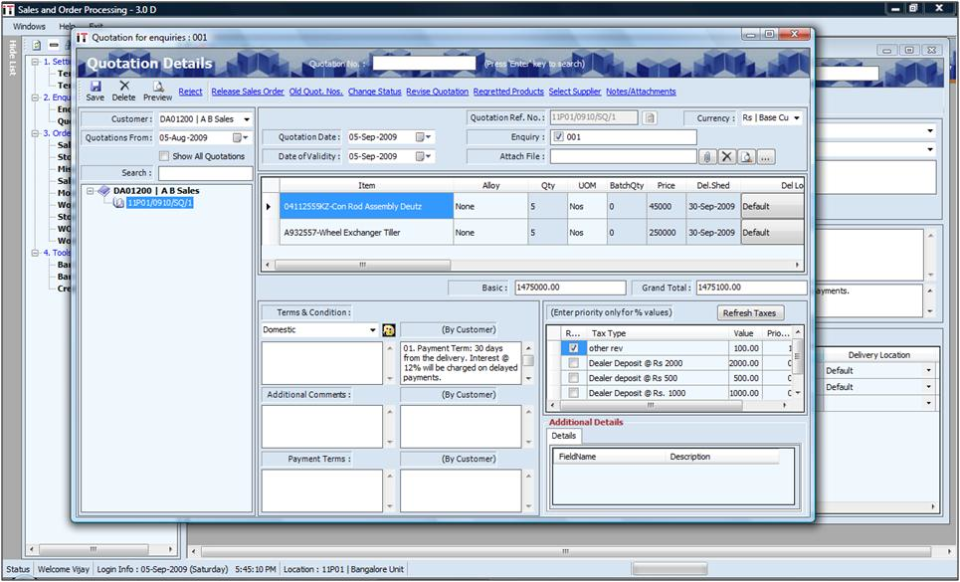Open the Currency dropdown showing Rs | Base Cu

(x=797, y=117)
